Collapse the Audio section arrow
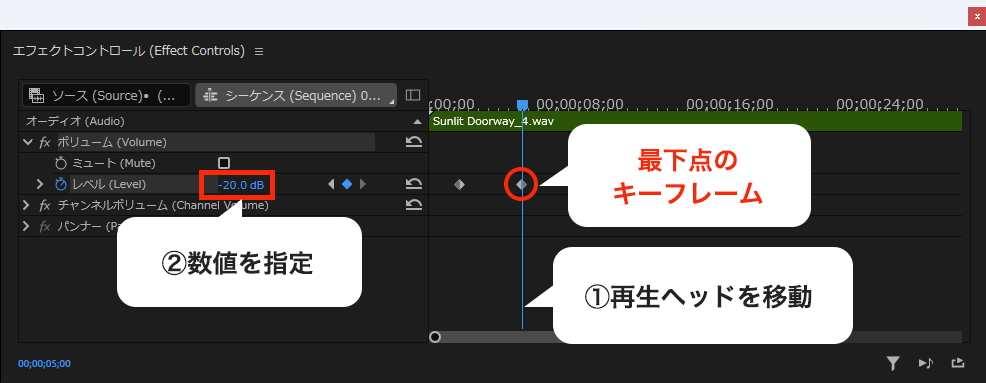The image size is (986, 383). [418, 121]
